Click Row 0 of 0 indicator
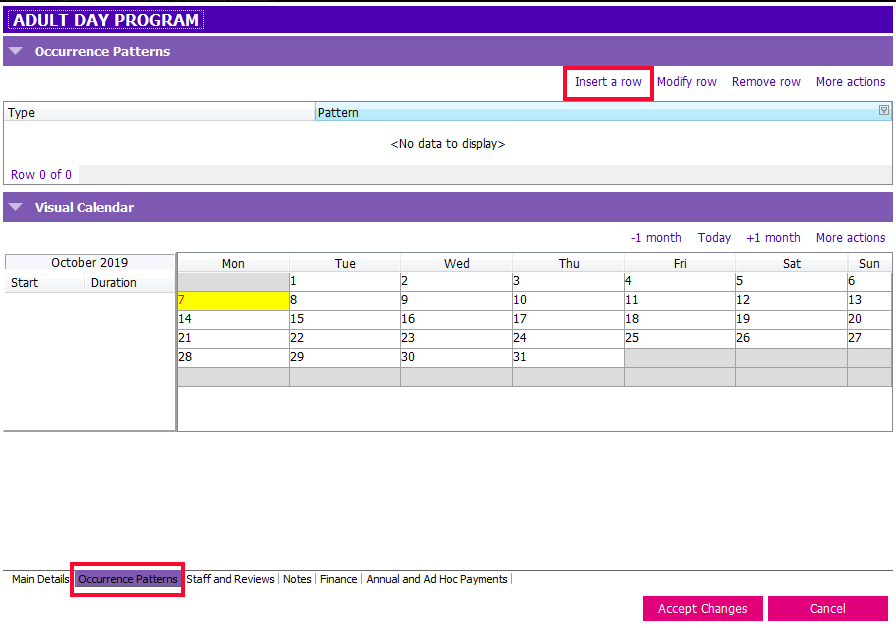The image size is (896, 628). pos(41,175)
